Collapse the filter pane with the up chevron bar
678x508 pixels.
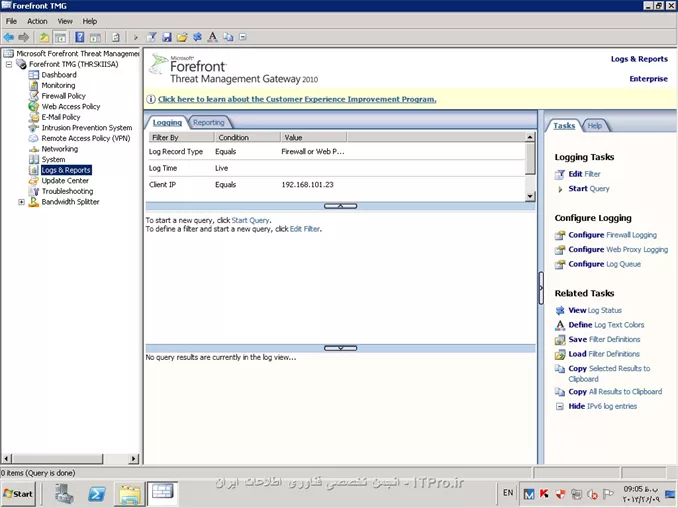340,206
